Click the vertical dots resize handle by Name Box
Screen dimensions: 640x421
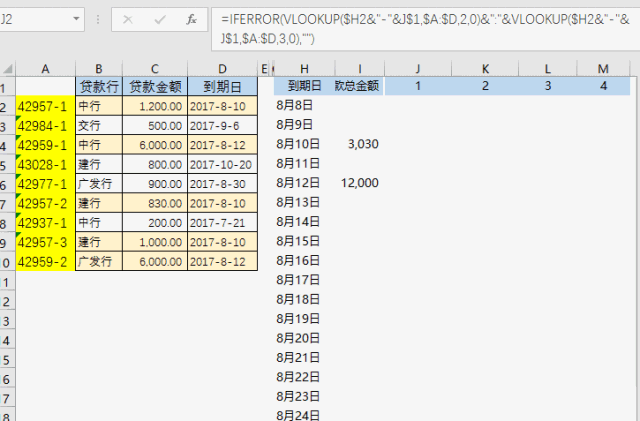point(97,19)
